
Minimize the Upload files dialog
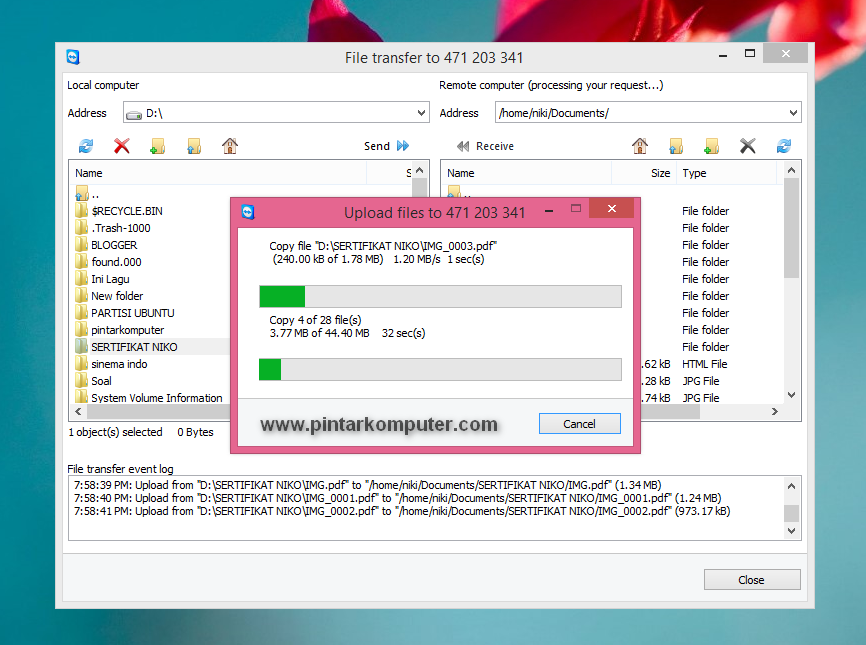pyautogui.click(x=549, y=210)
